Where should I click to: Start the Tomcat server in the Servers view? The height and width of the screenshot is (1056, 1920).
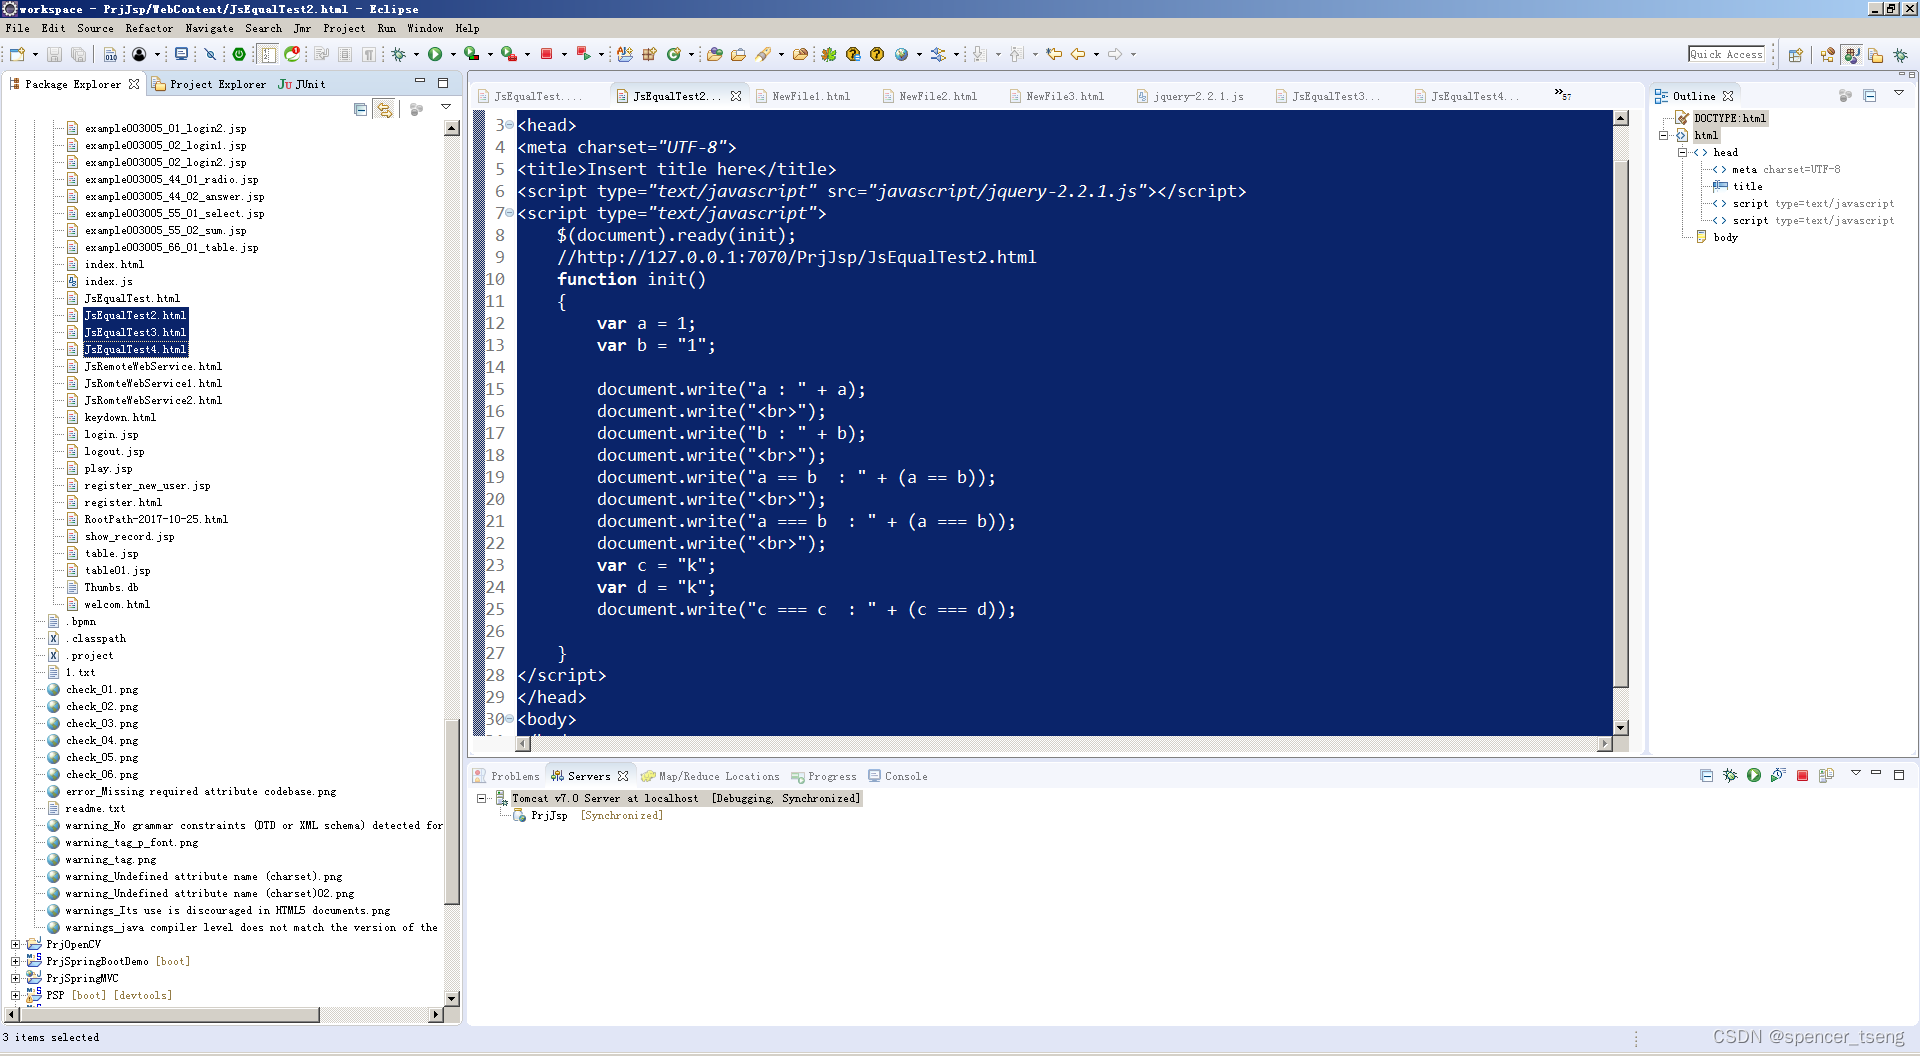coord(1754,777)
